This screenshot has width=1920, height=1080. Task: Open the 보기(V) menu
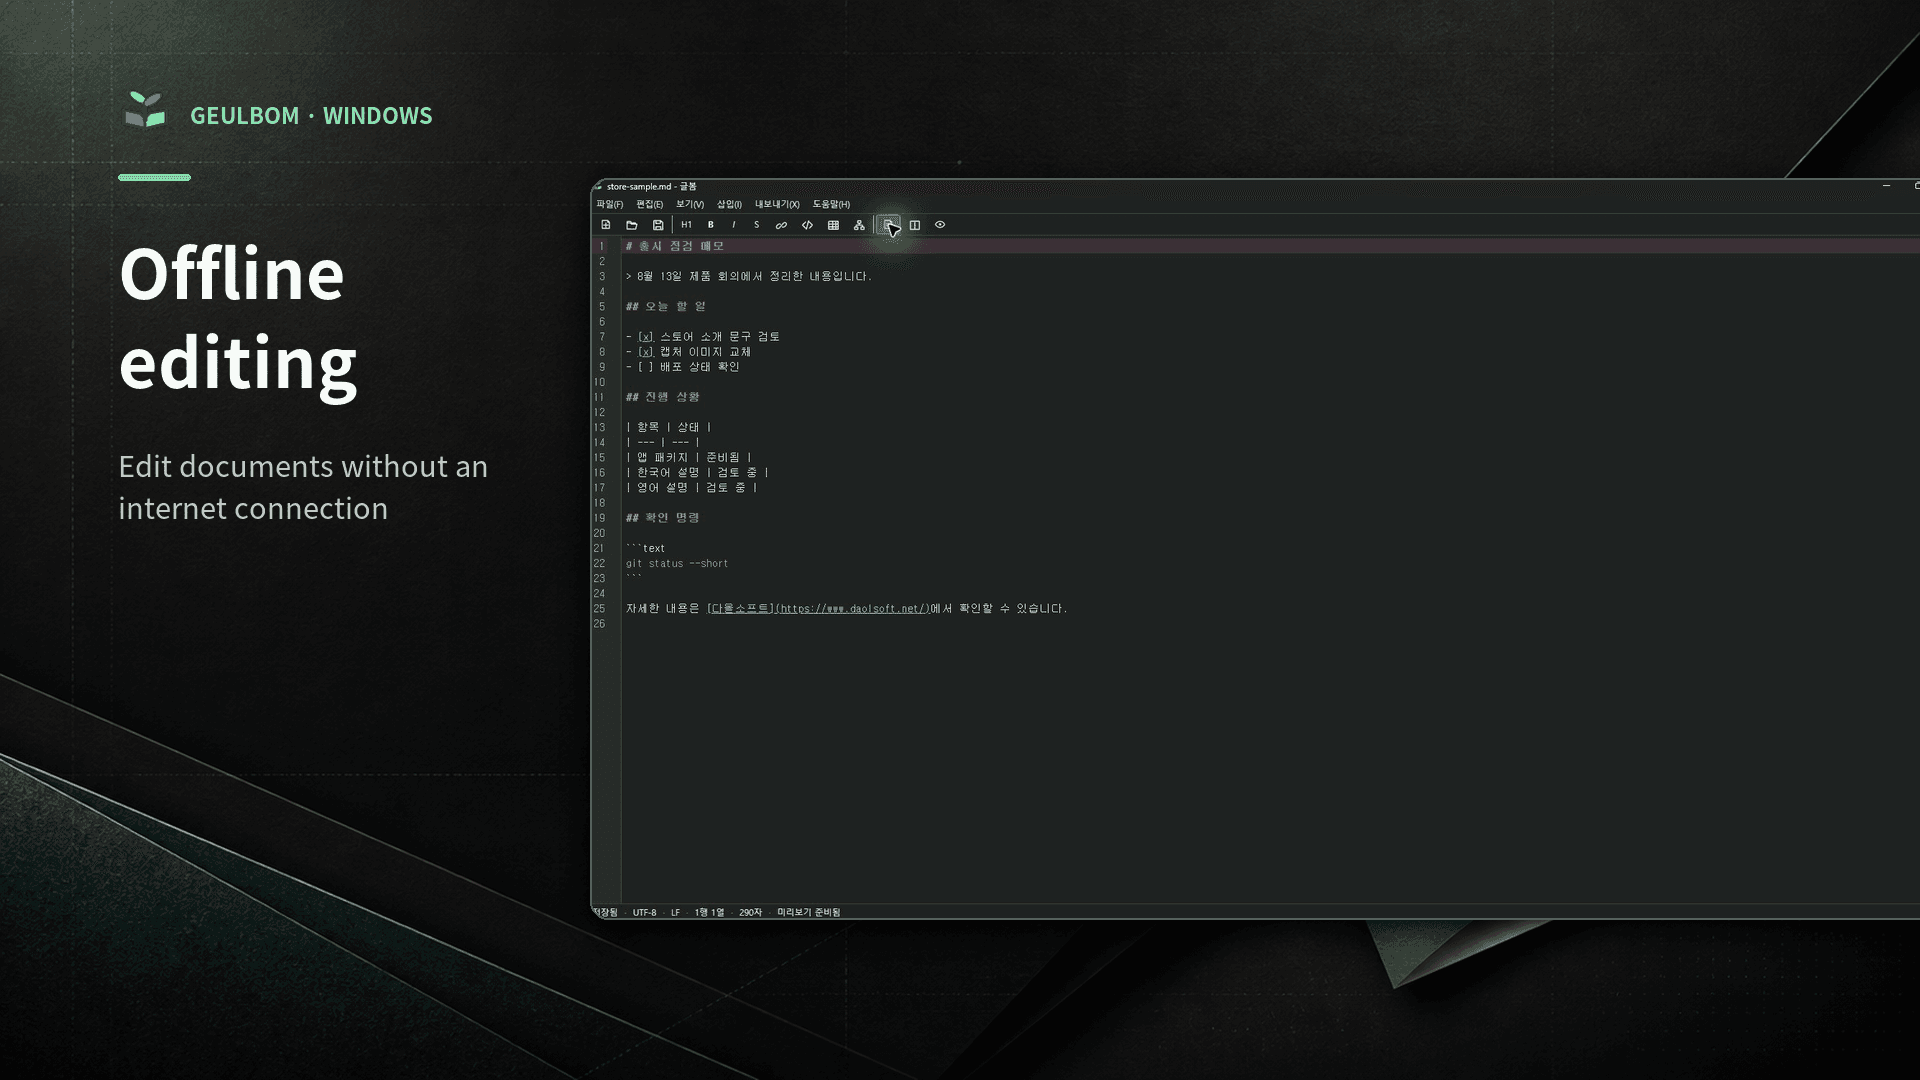(690, 204)
